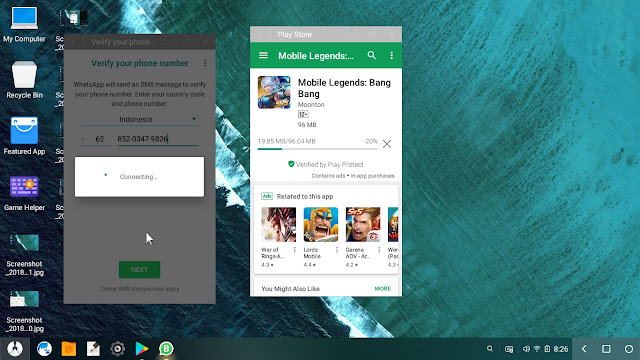Click the volume speaker tray icon
Image resolution: width=640 pixels, height=360 pixels.
(x=526, y=349)
